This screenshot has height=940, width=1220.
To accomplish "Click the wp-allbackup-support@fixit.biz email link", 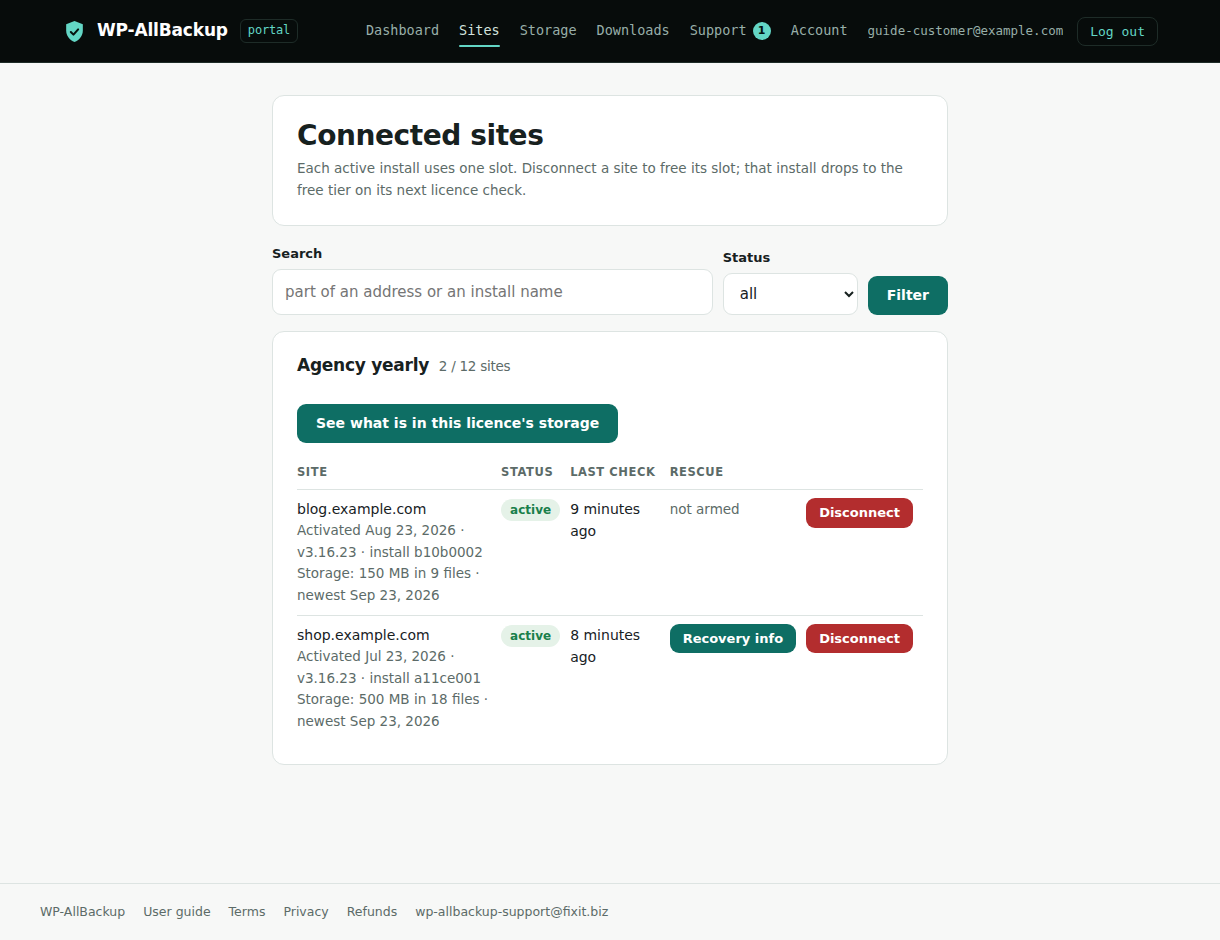I will coord(512,912).
